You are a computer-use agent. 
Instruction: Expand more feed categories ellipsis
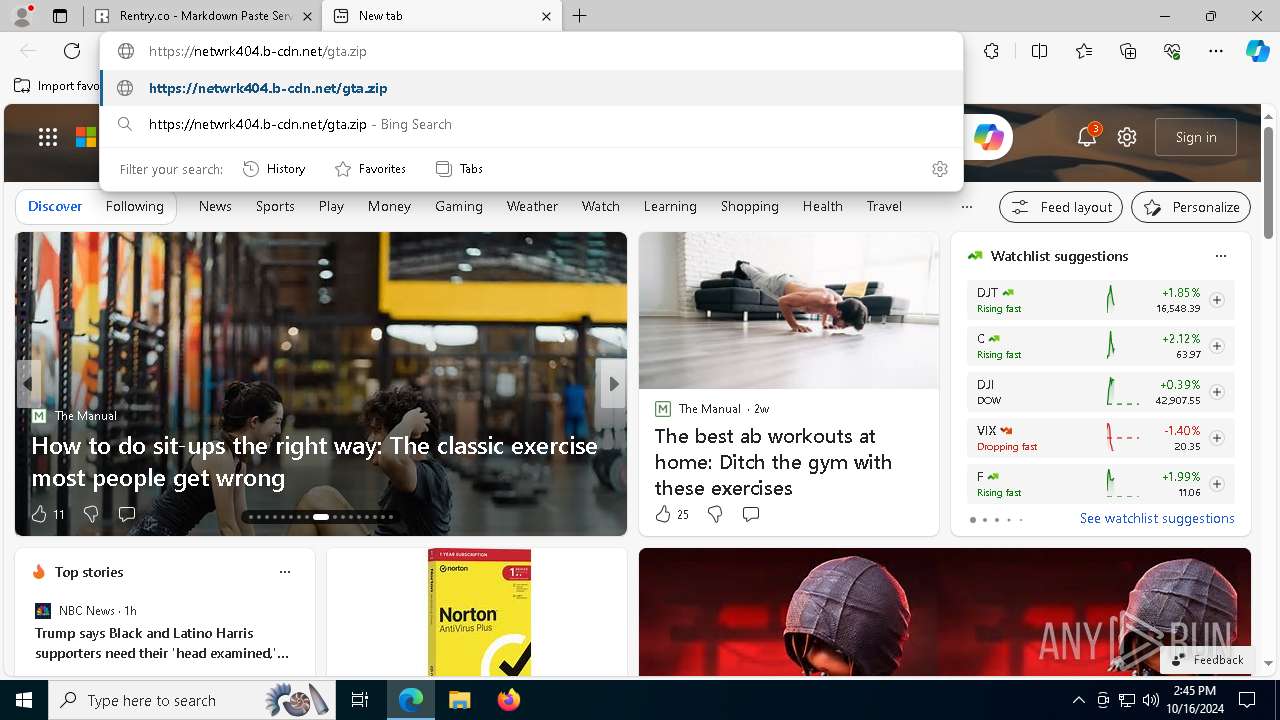966,207
